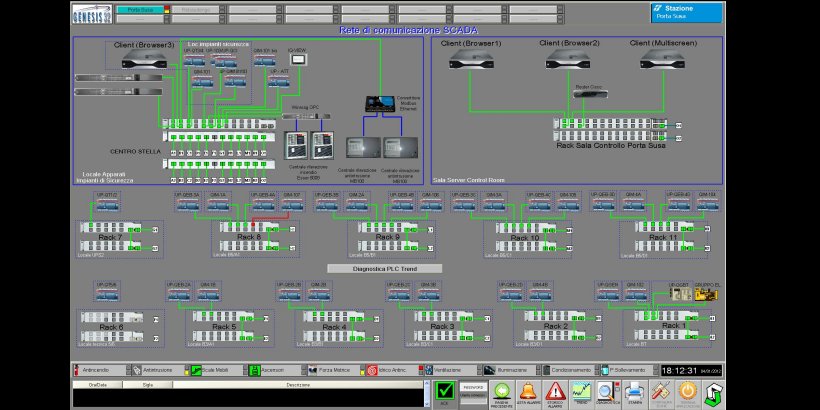Sort alarm list by Descrizione column

297,385
